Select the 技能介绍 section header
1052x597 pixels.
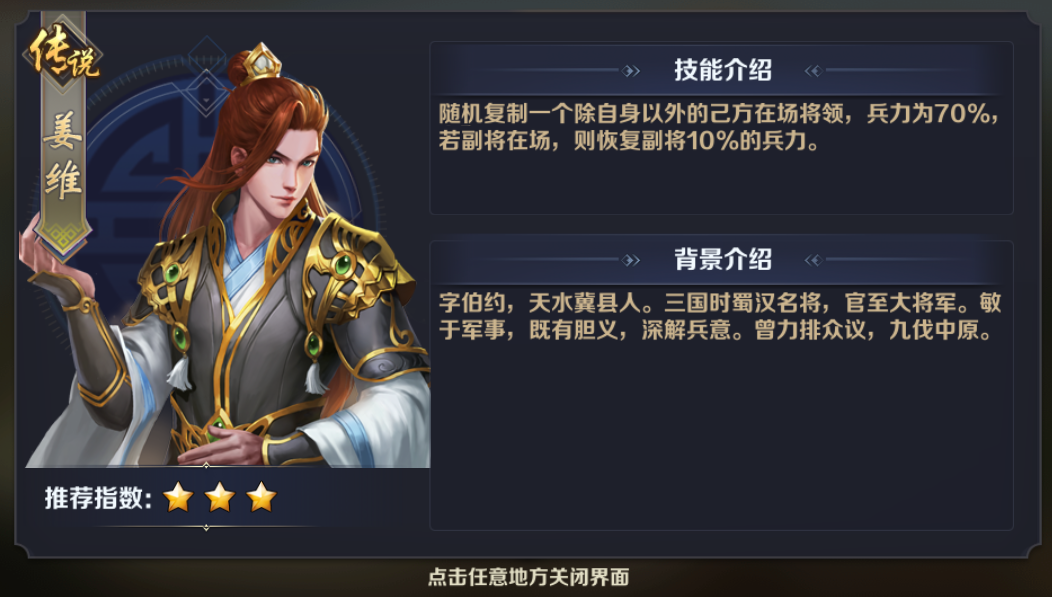click(x=722, y=70)
